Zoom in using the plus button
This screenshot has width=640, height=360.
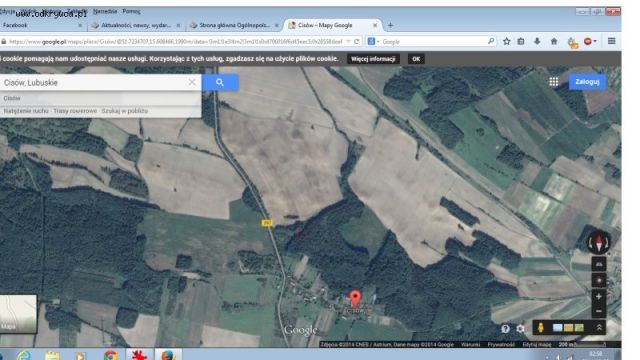tap(599, 296)
